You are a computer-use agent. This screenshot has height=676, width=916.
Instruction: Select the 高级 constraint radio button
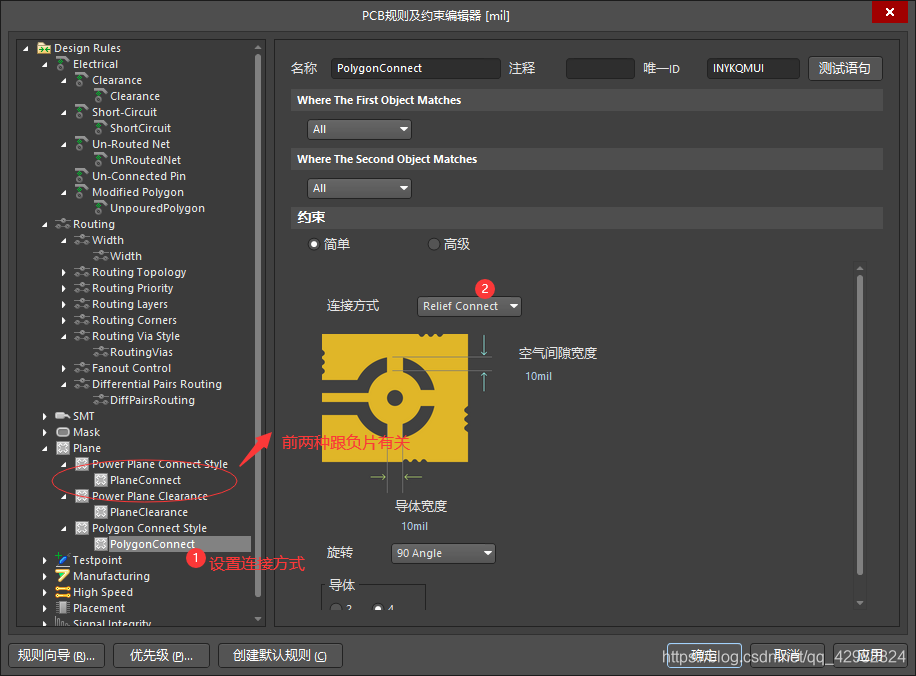(433, 244)
